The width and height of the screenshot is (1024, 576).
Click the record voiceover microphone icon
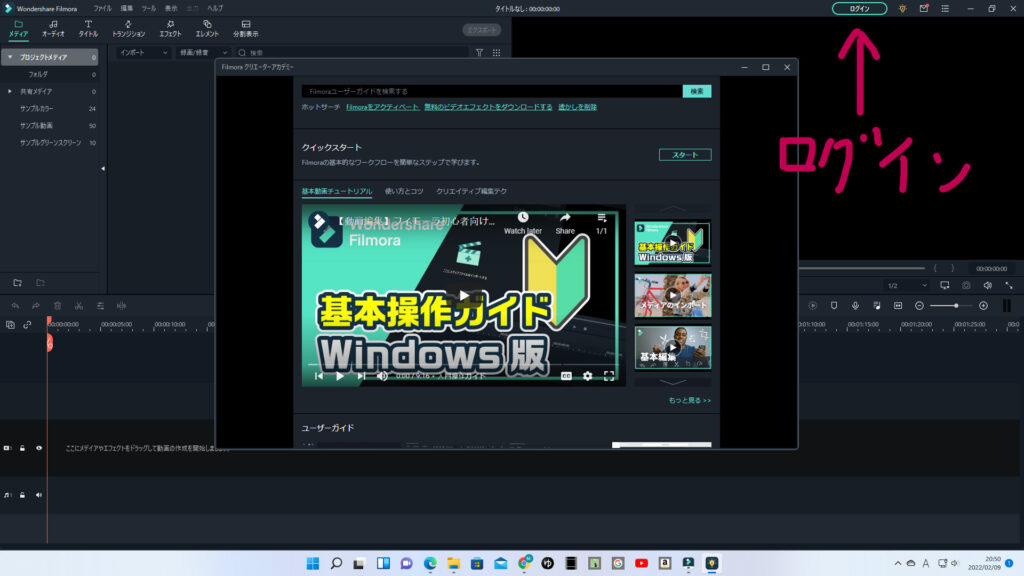click(855, 306)
